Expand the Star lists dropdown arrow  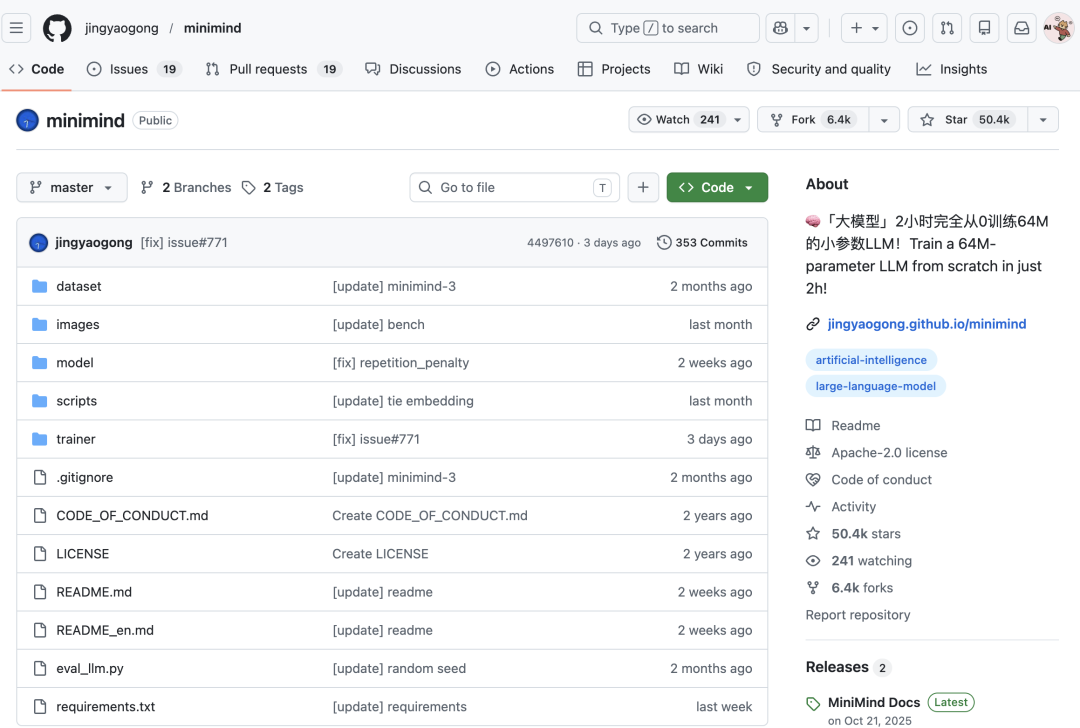(x=1043, y=120)
